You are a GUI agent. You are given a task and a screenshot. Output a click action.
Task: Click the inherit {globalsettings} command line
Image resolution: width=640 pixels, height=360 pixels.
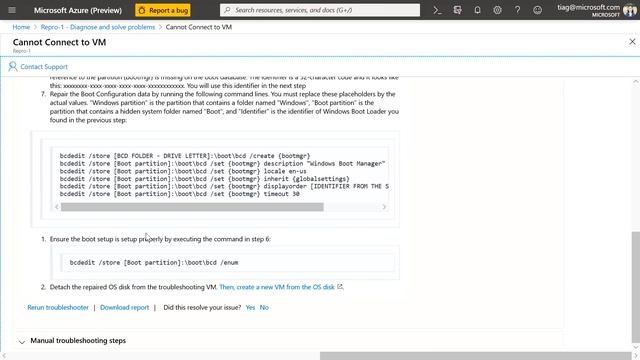pos(204,179)
